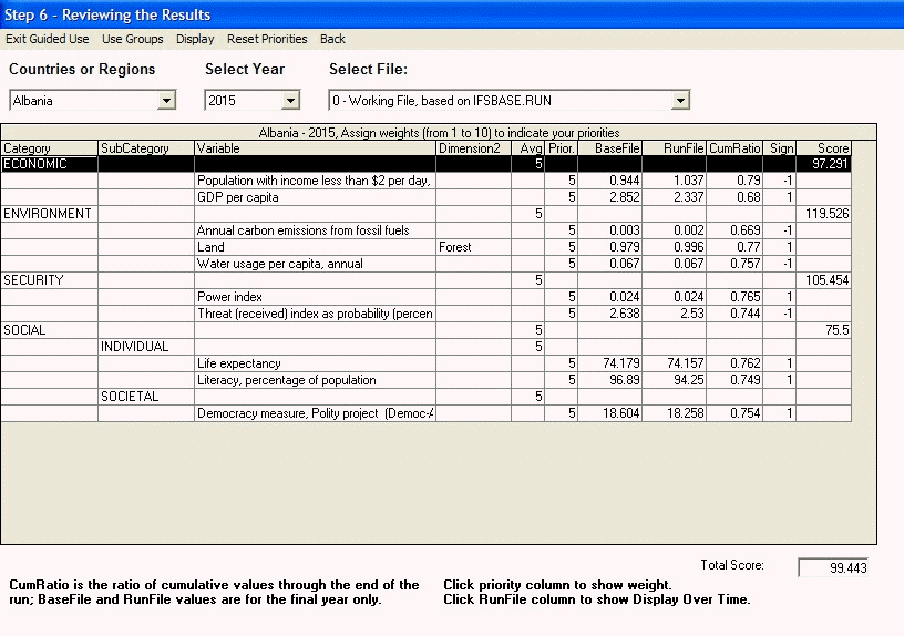Expand the Countries or Regions dropdown

pyautogui.click(x=167, y=100)
